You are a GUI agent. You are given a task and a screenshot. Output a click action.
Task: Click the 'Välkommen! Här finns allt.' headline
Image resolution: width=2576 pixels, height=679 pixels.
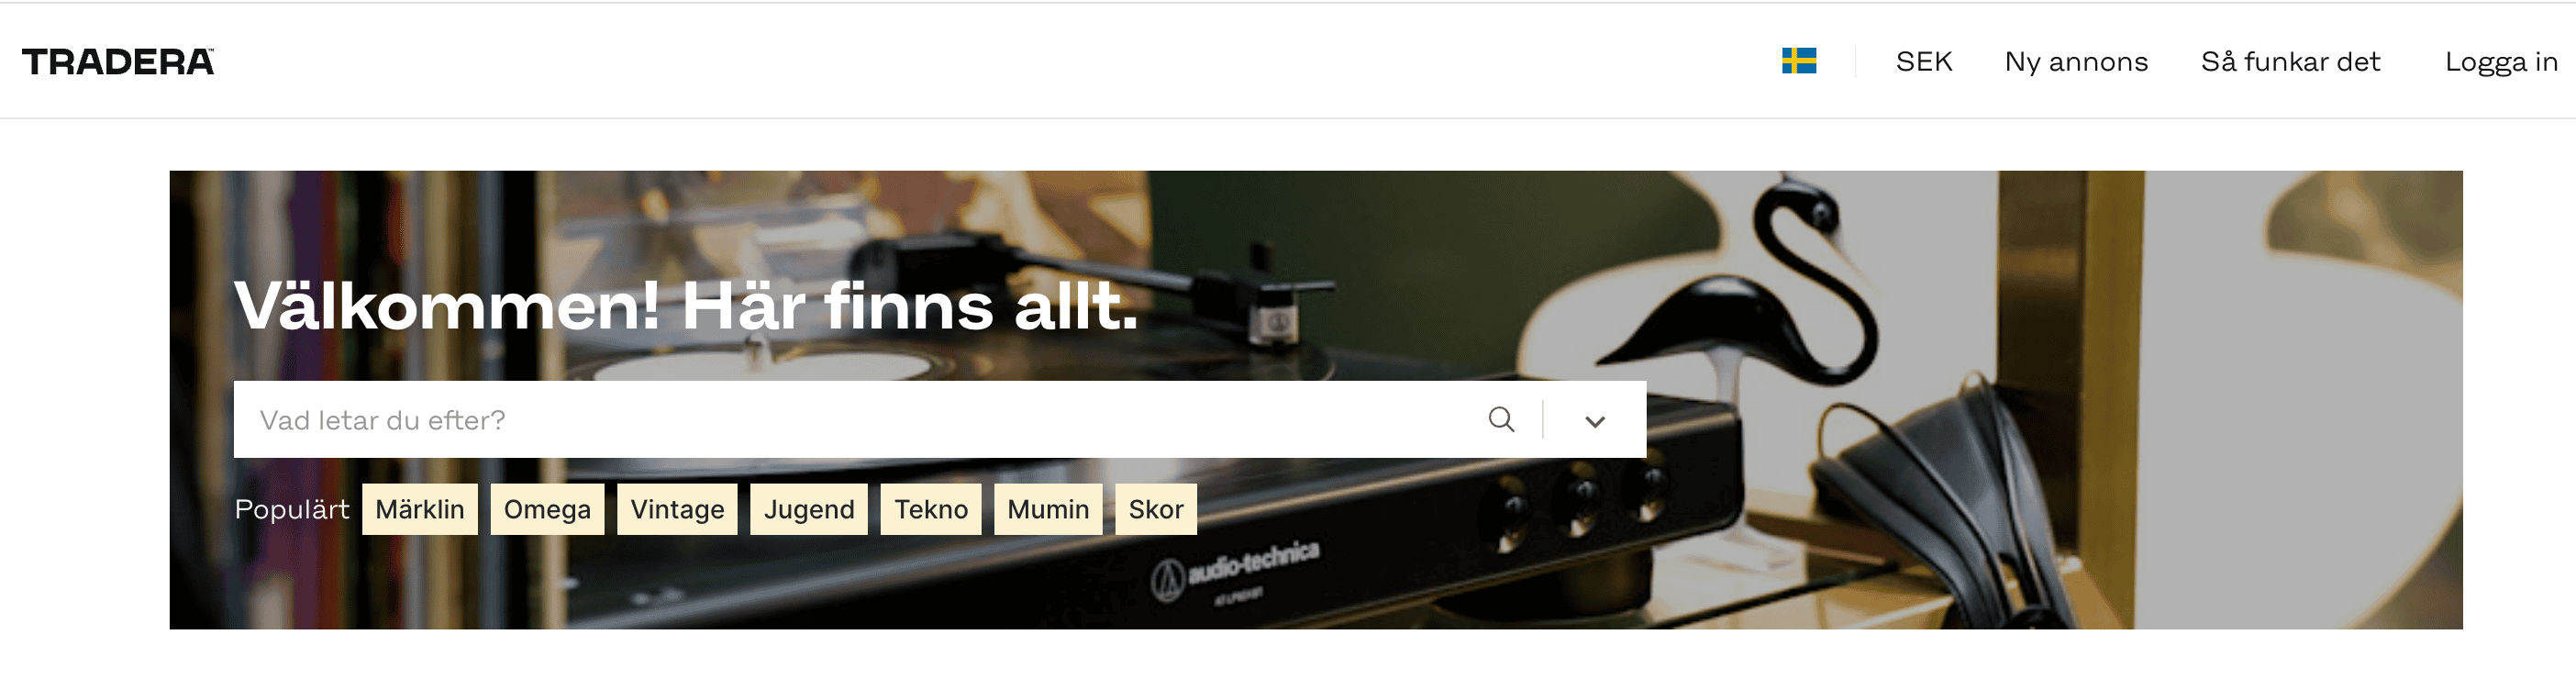pyautogui.click(x=686, y=306)
